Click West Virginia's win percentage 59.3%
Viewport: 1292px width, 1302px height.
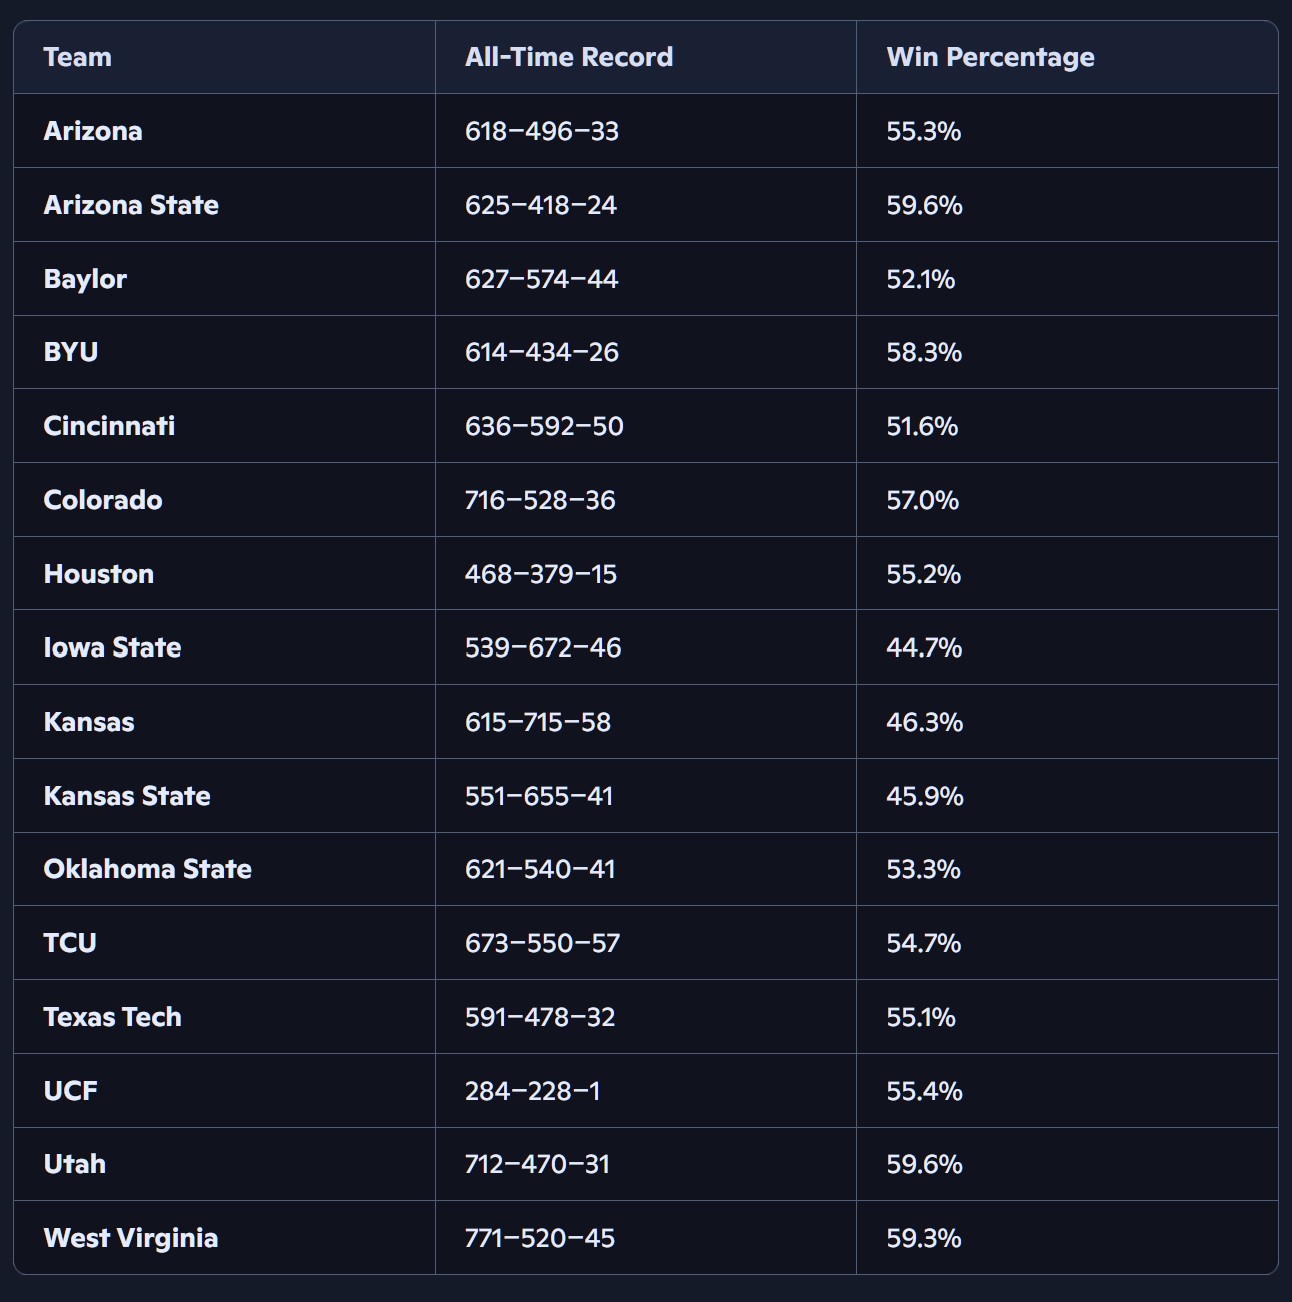(923, 1238)
